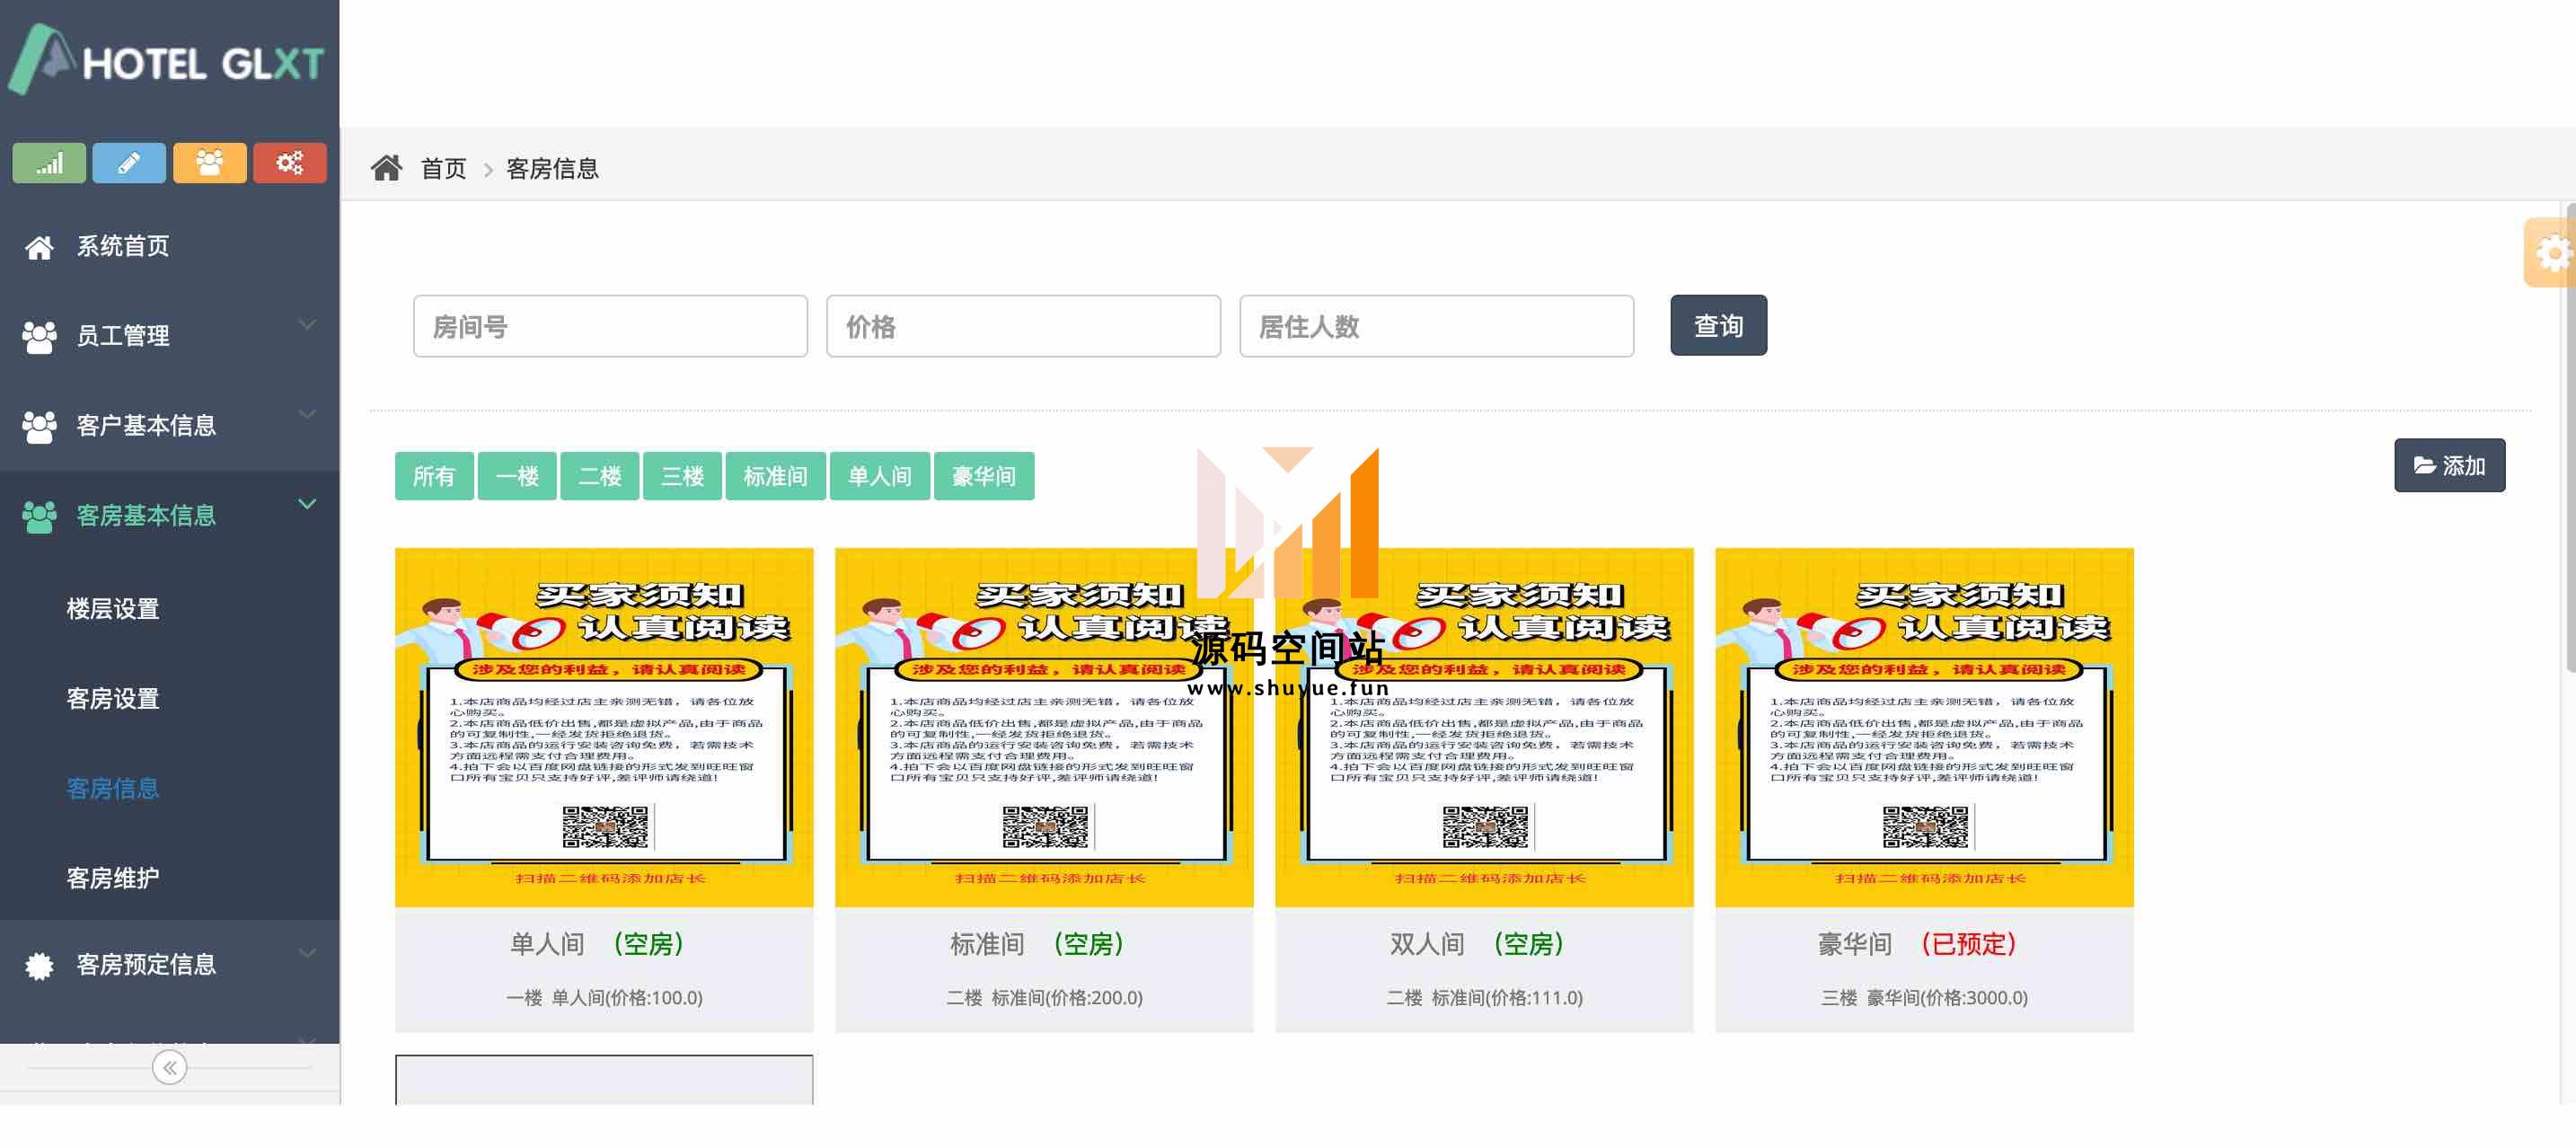Click the 单人间 (空房) room title

(598, 944)
